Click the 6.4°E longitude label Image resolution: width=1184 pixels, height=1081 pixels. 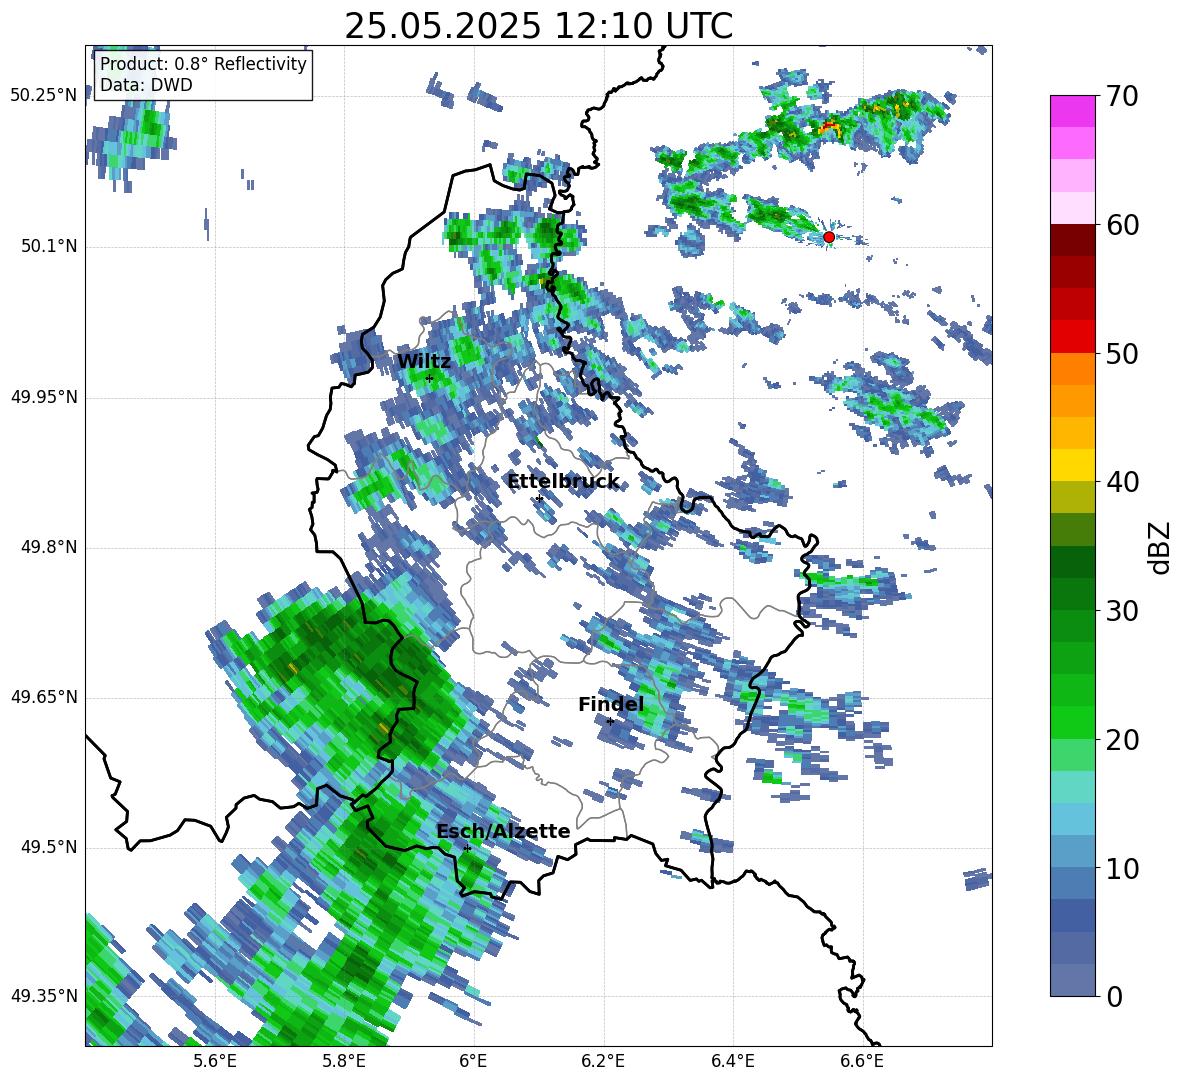click(732, 1061)
